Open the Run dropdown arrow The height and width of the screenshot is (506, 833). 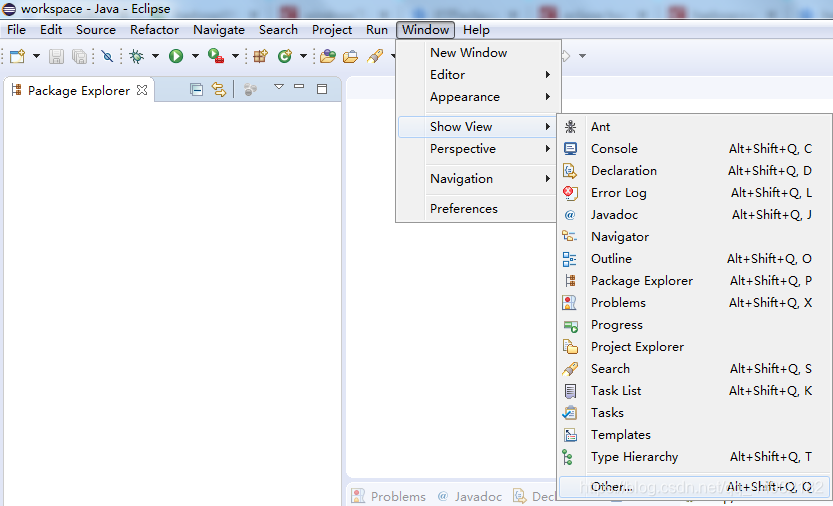click(195, 56)
